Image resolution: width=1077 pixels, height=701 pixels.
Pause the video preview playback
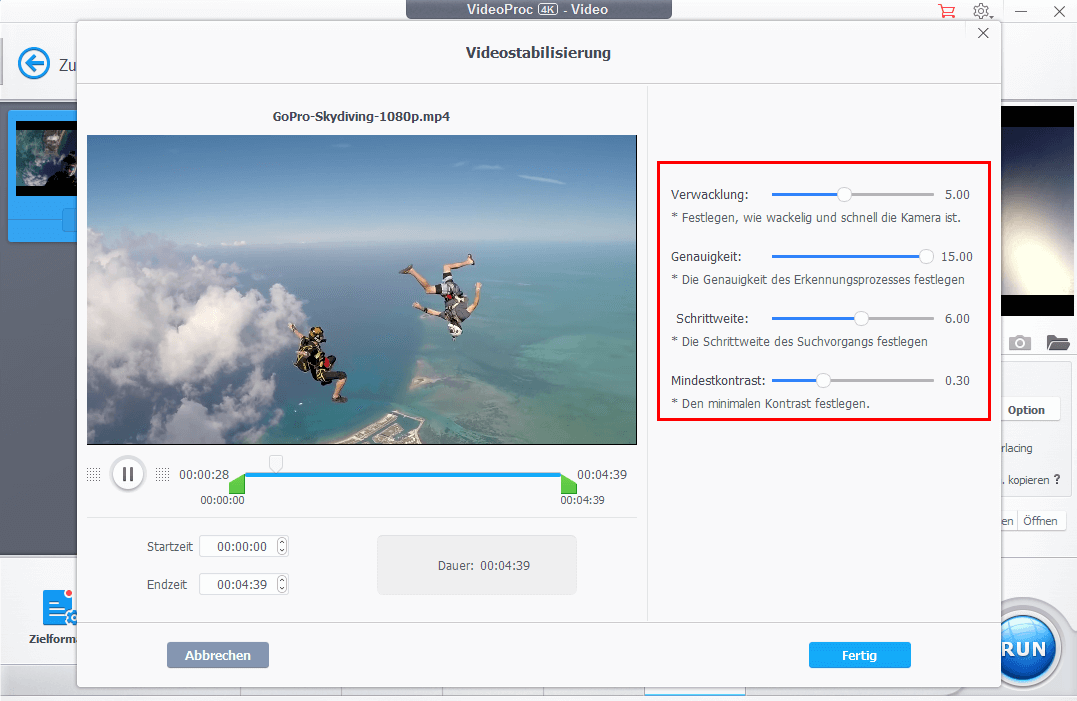pos(128,474)
